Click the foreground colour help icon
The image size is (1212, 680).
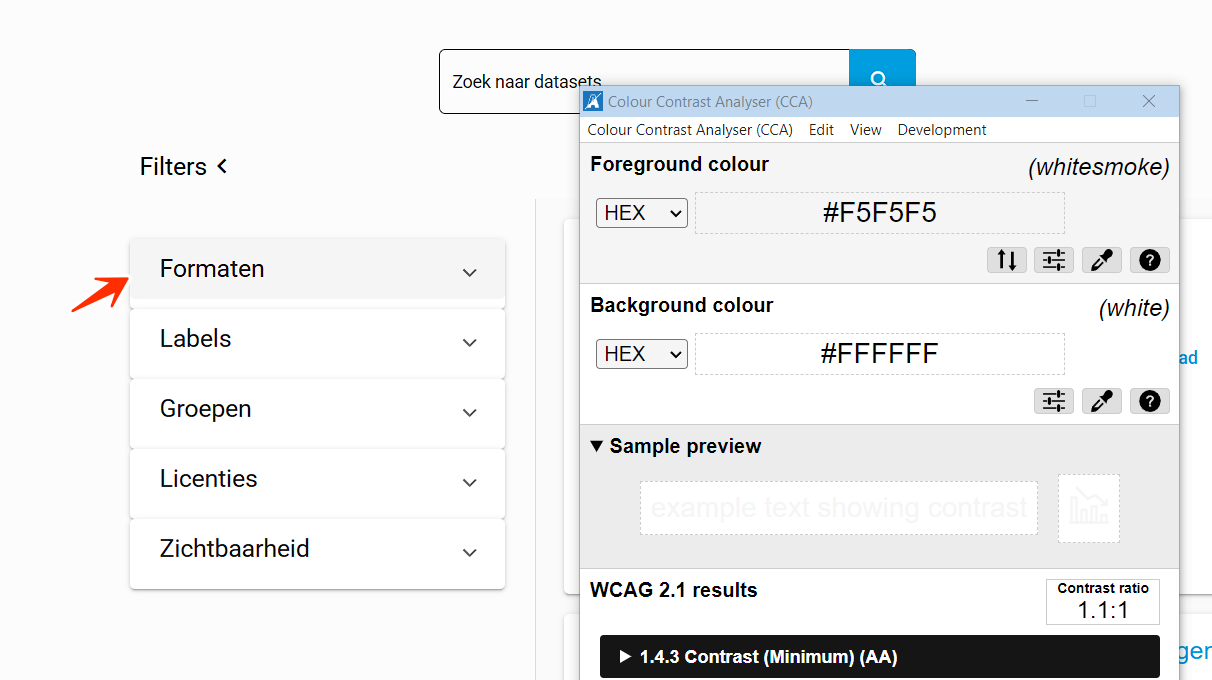(x=1150, y=260)
